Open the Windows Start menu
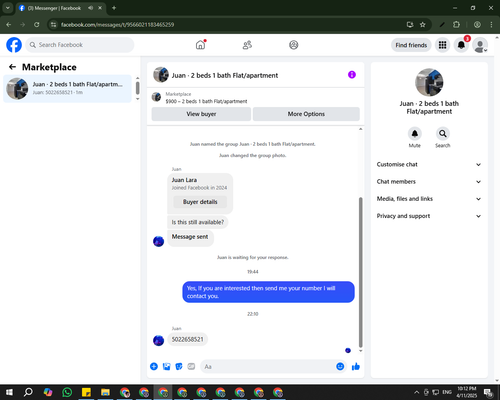The width and height of the screenshot is (500, 400). 9,392
